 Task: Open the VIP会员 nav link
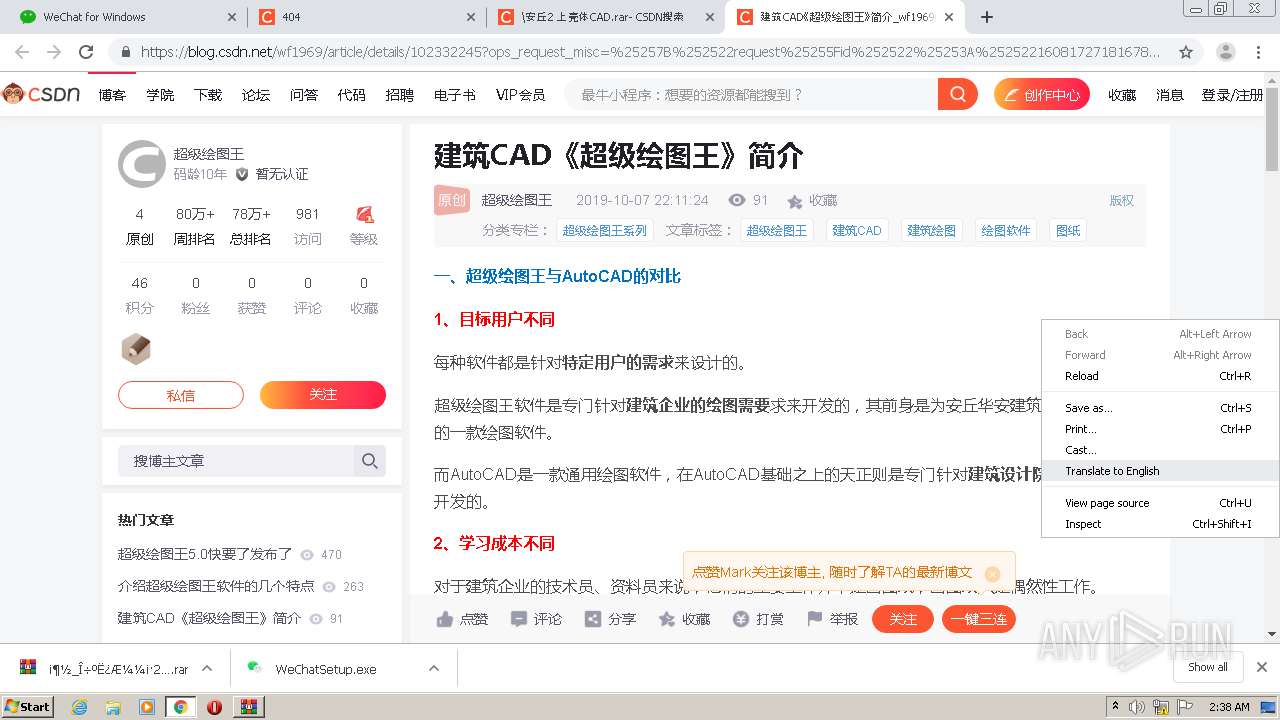pos(520,95)
